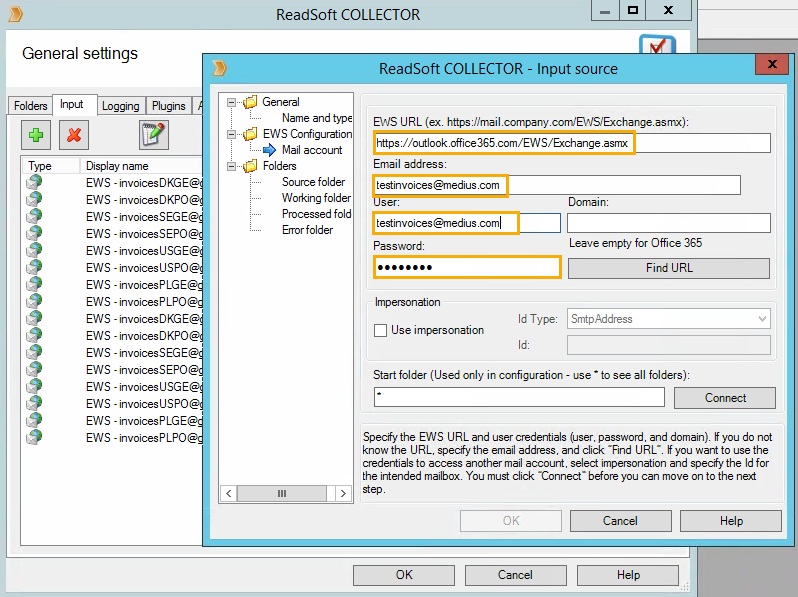Click Help in Input source dialog
Screen dimensions: 798x597
click(731, 521)
